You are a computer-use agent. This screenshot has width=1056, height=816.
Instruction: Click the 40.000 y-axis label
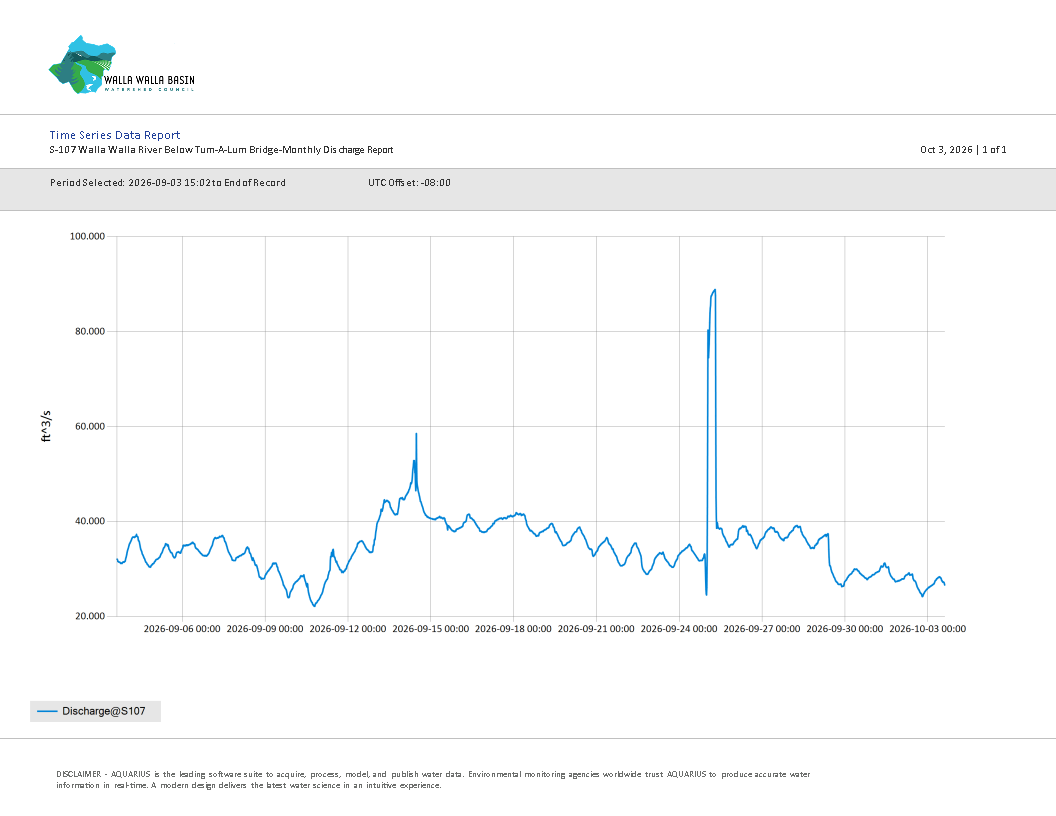point(90,521)
